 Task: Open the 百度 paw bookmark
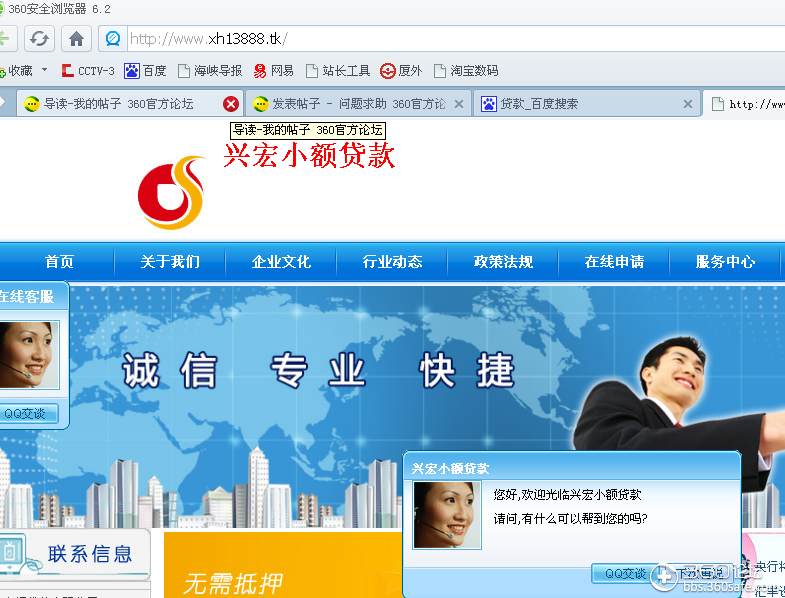point(145,71)
